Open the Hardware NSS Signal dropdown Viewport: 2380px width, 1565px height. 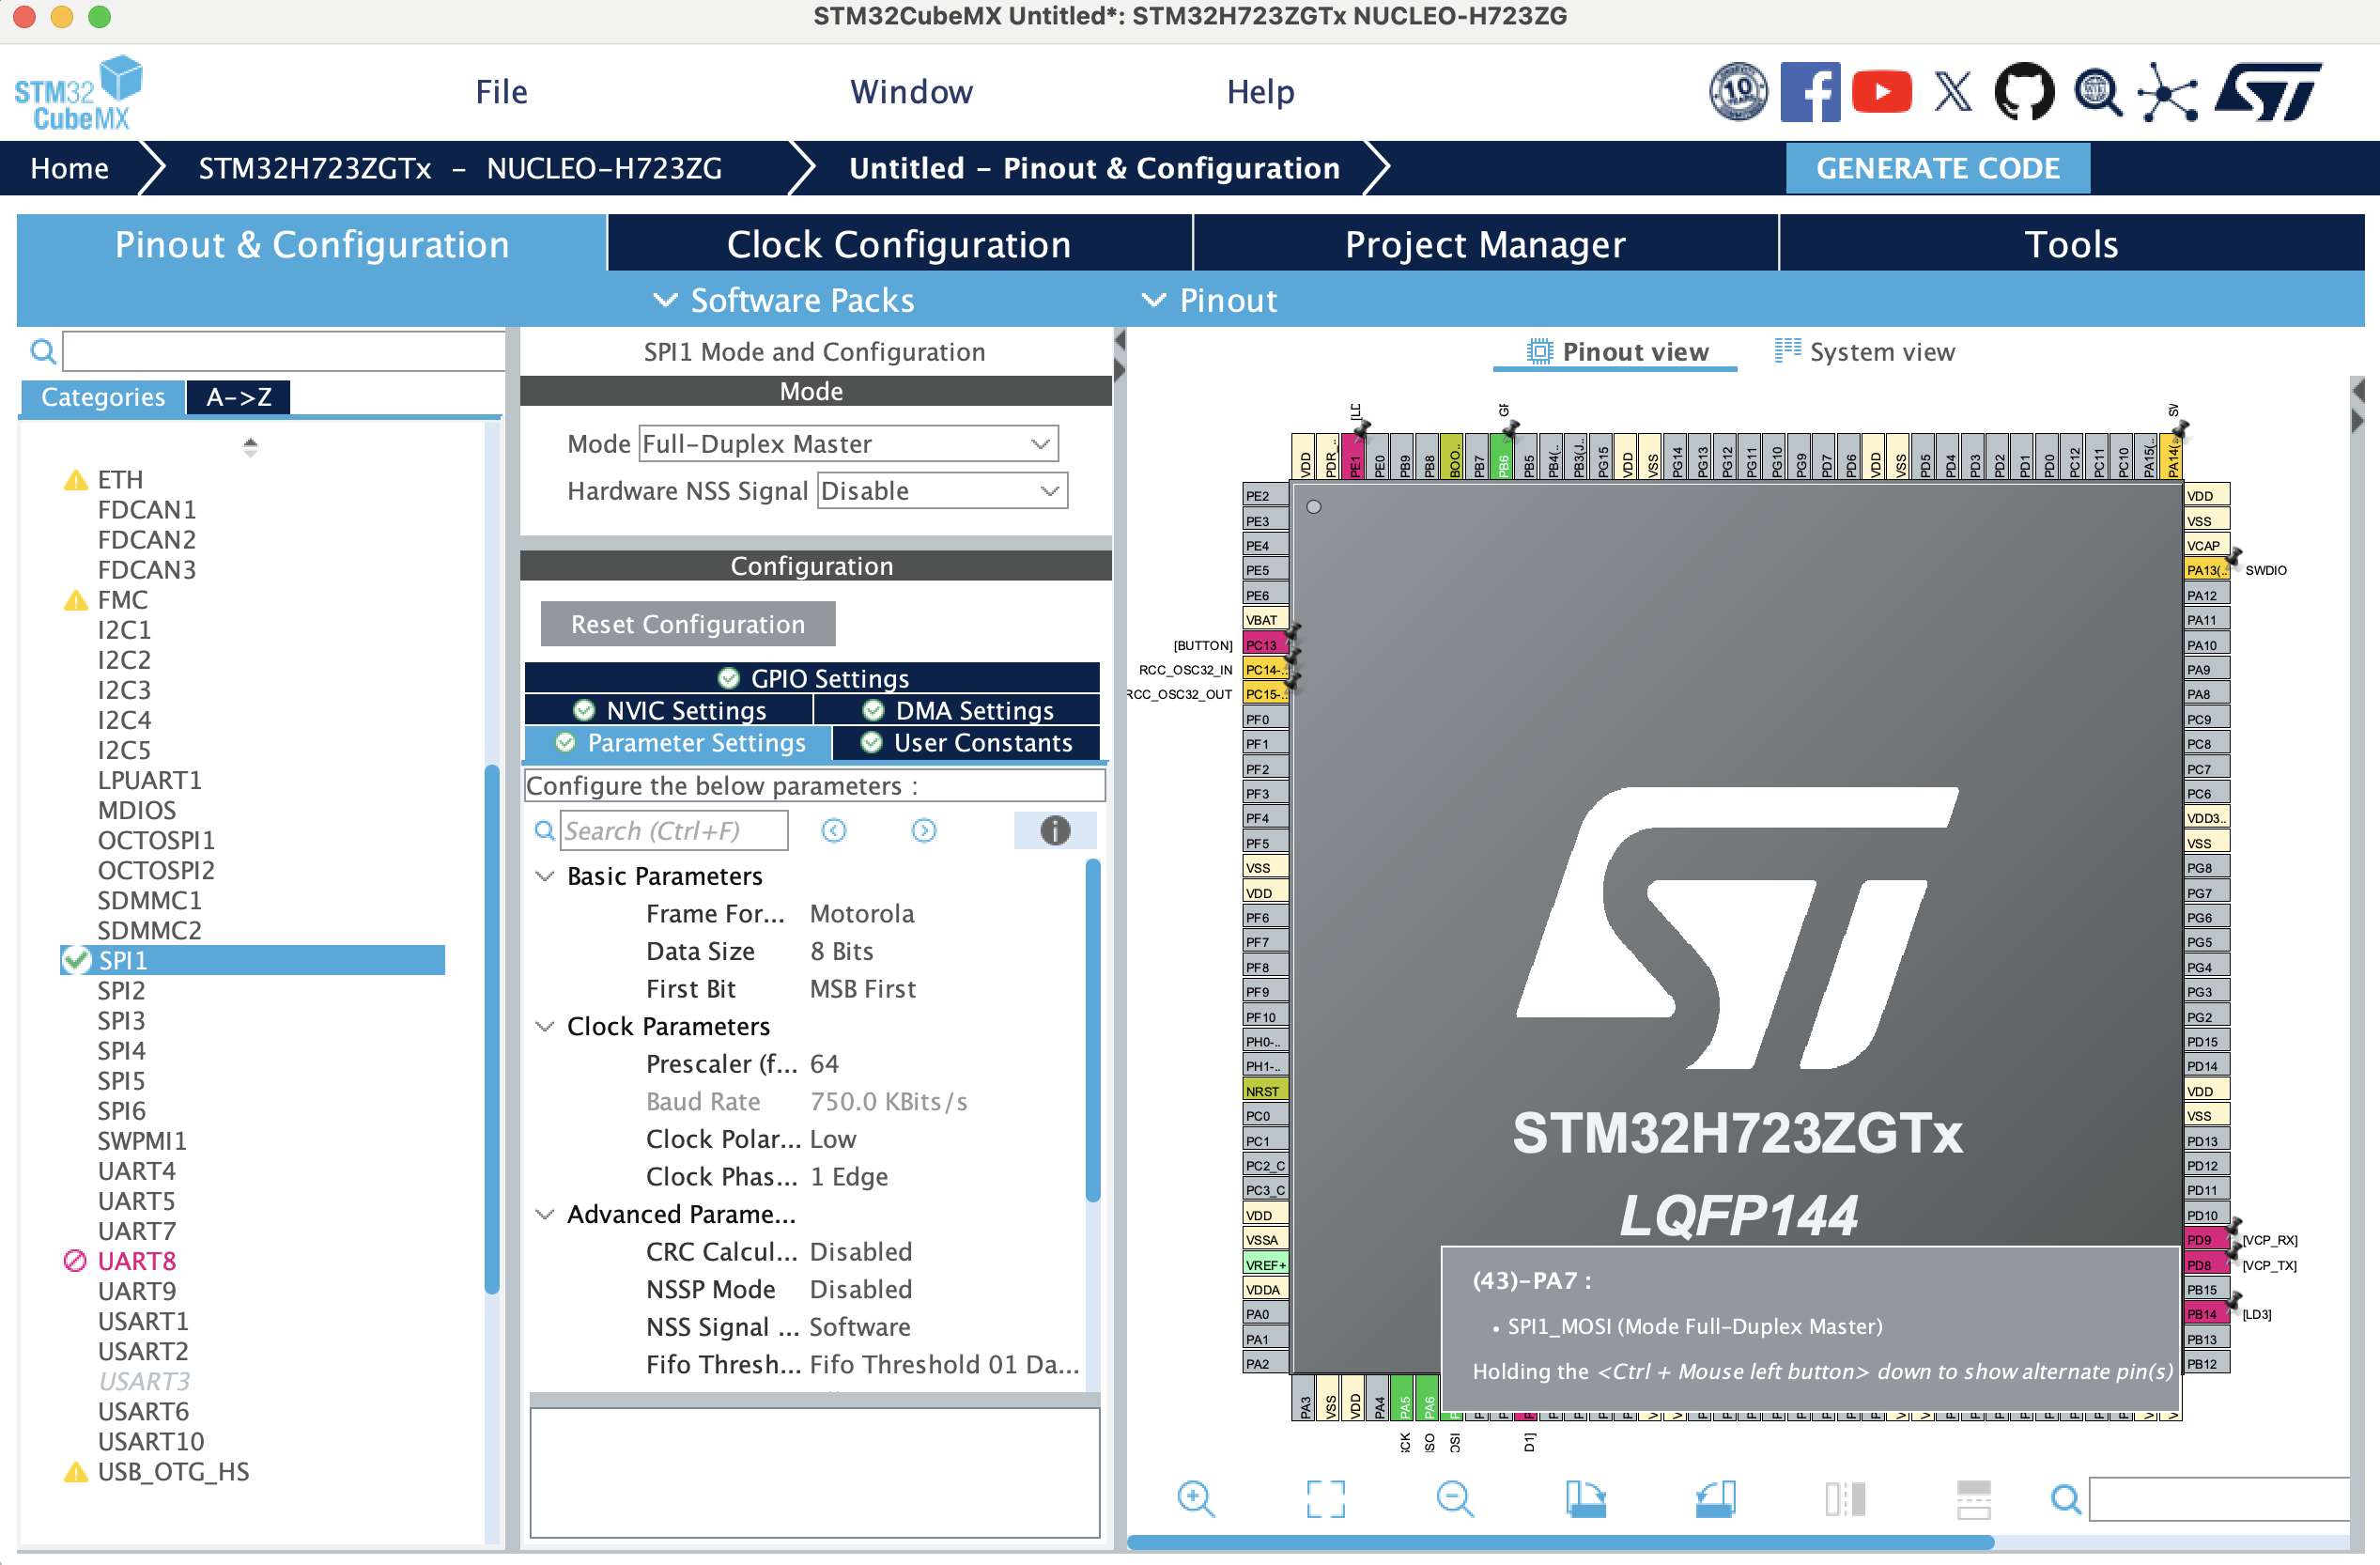click(x=941, y=491)
